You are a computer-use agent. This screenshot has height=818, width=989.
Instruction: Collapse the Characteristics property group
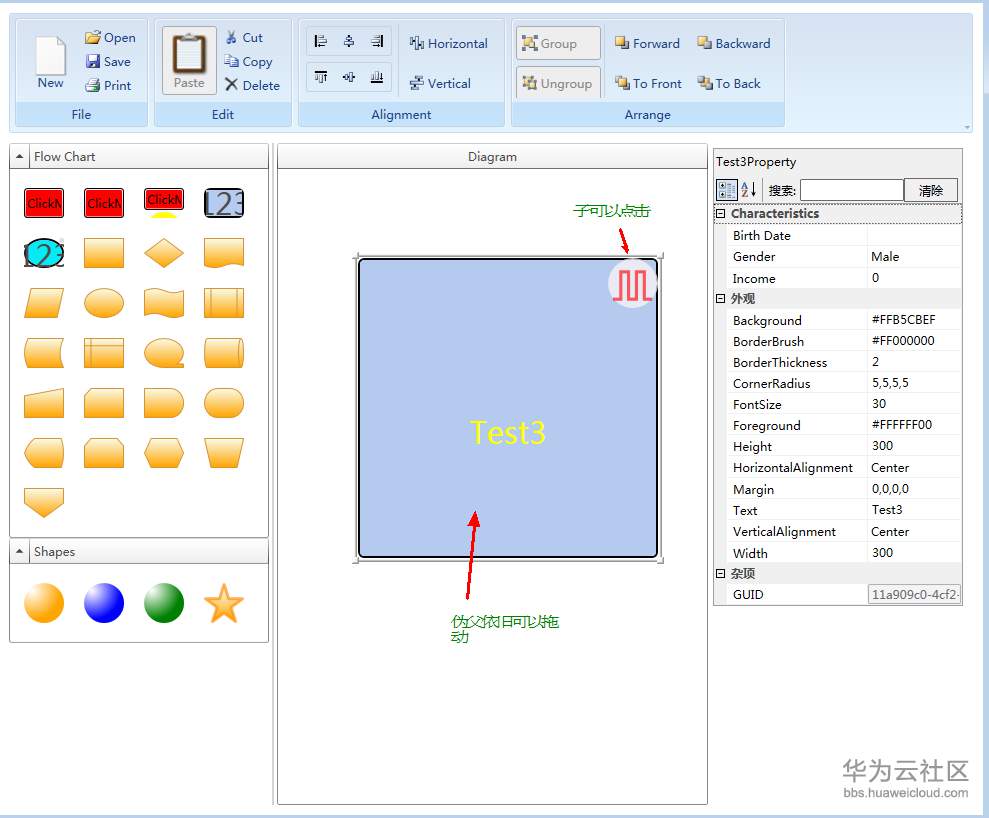pyautogui.click(x=720, y=214)
